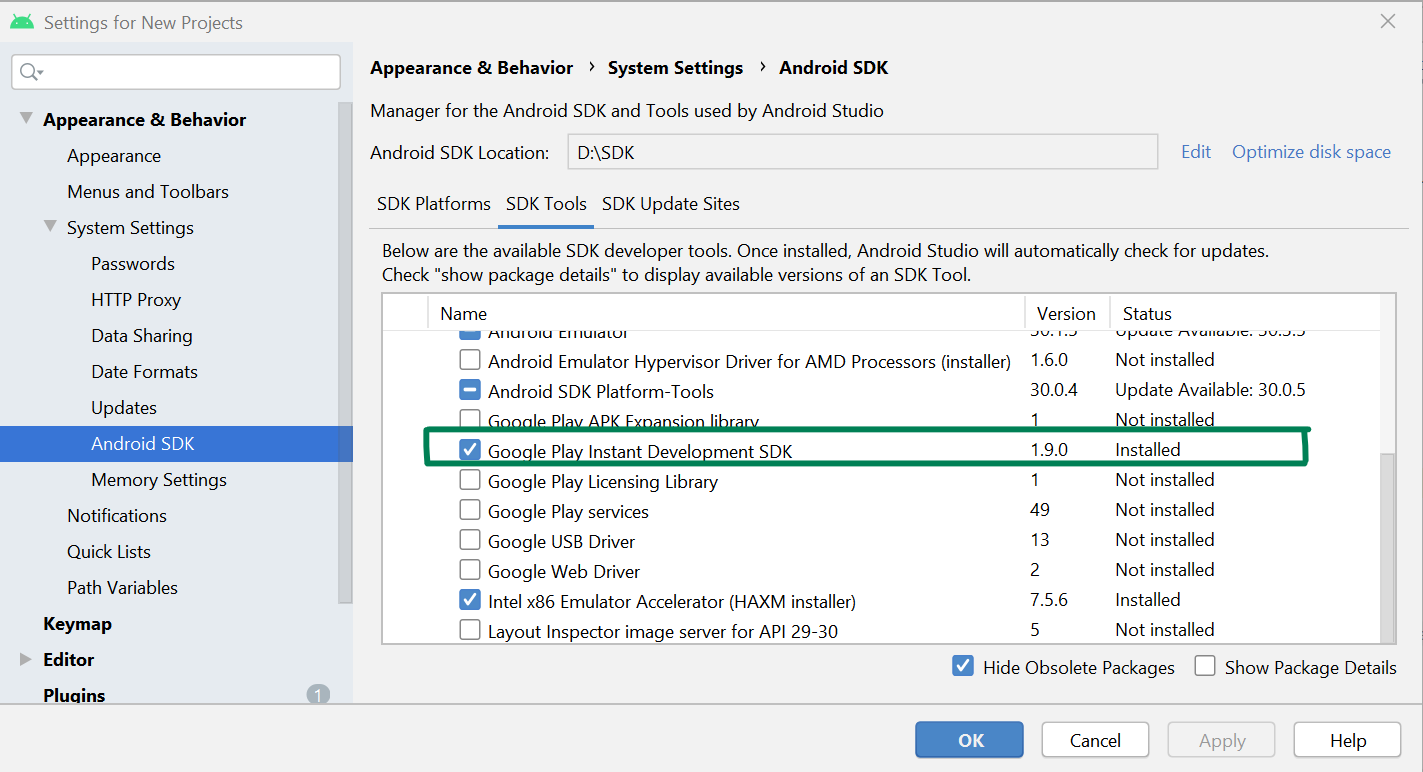The height and width of the screenshot is (772, 1423).
Task: Click Google Play APK Expansion library row
Action: [880, 420]
